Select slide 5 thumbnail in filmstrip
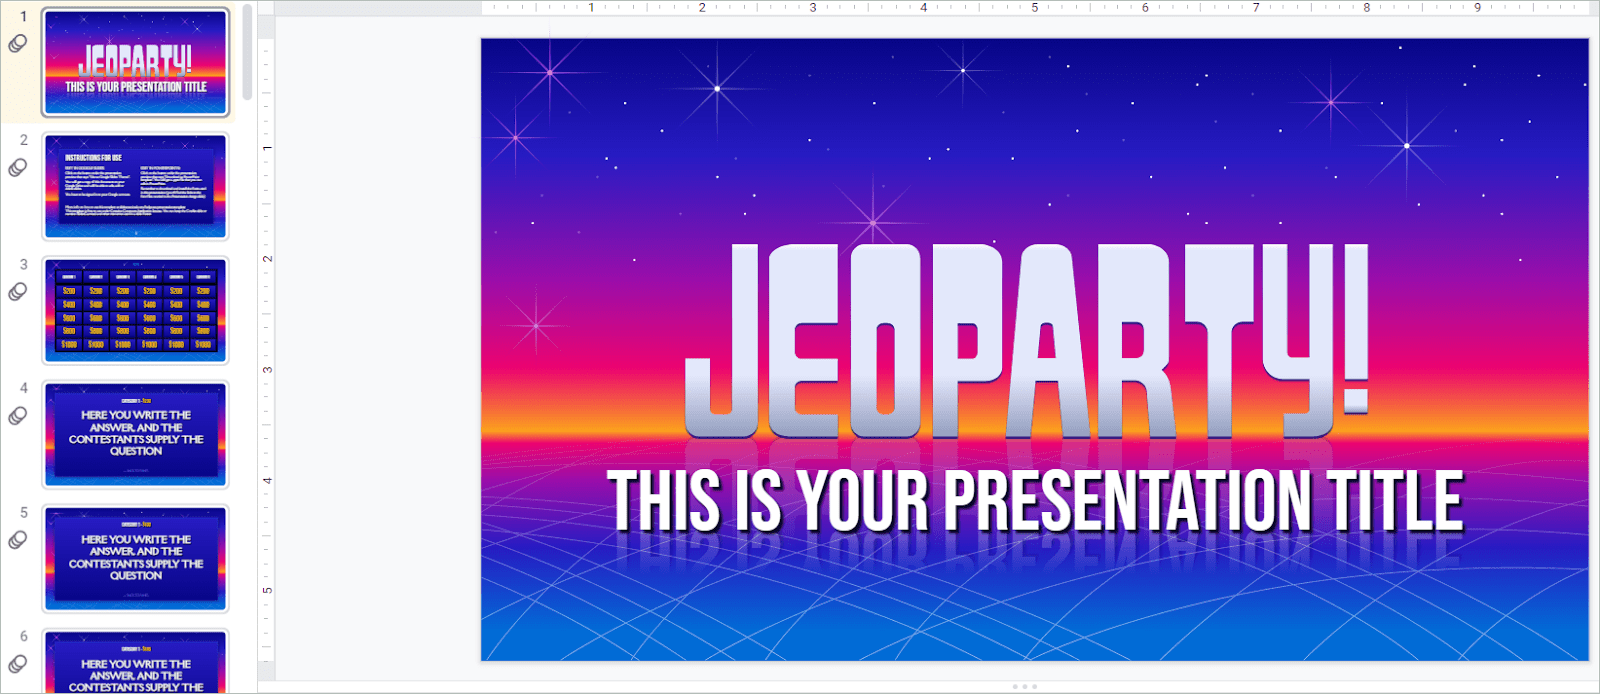The height and width of the screenshot is (694, 1600). [135, 558]
